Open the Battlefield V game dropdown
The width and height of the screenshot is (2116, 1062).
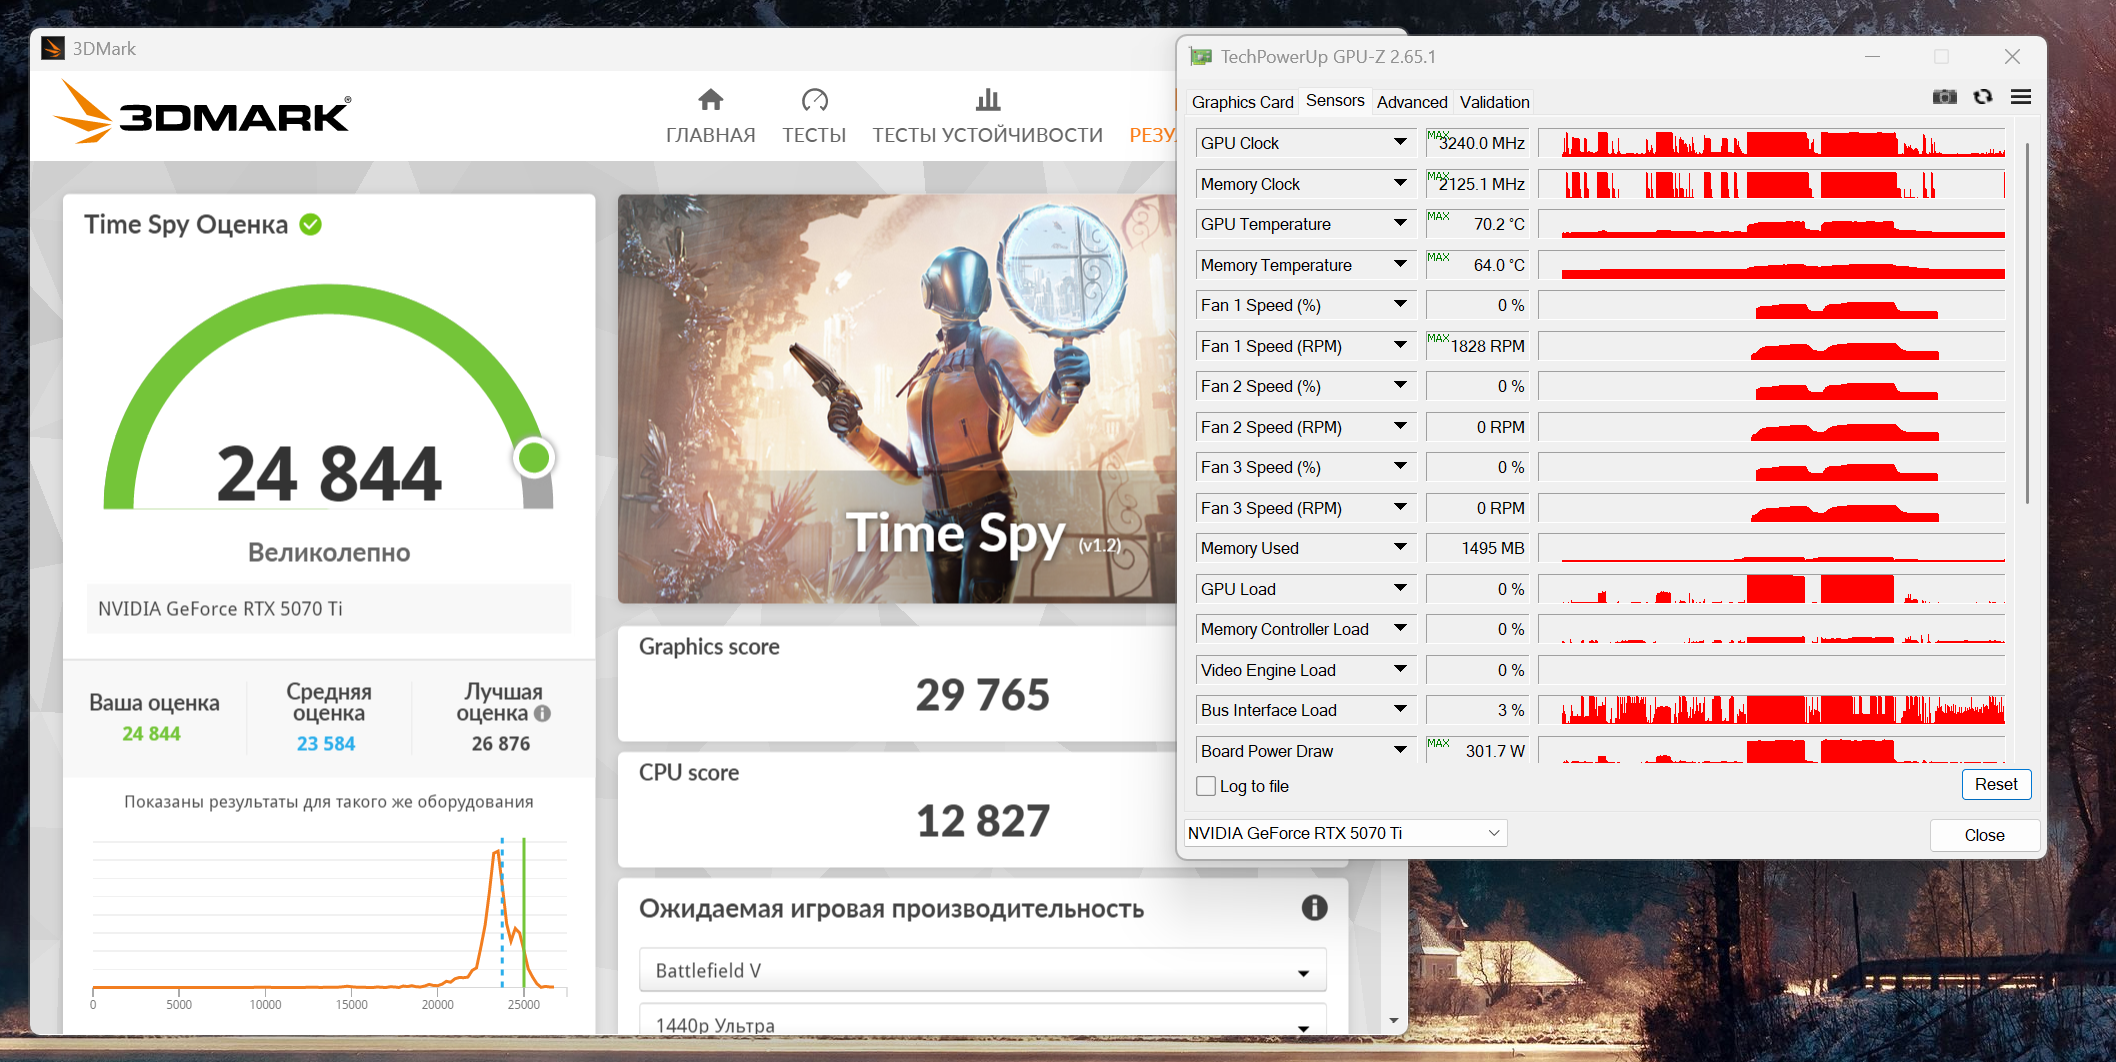coord(983,970)
